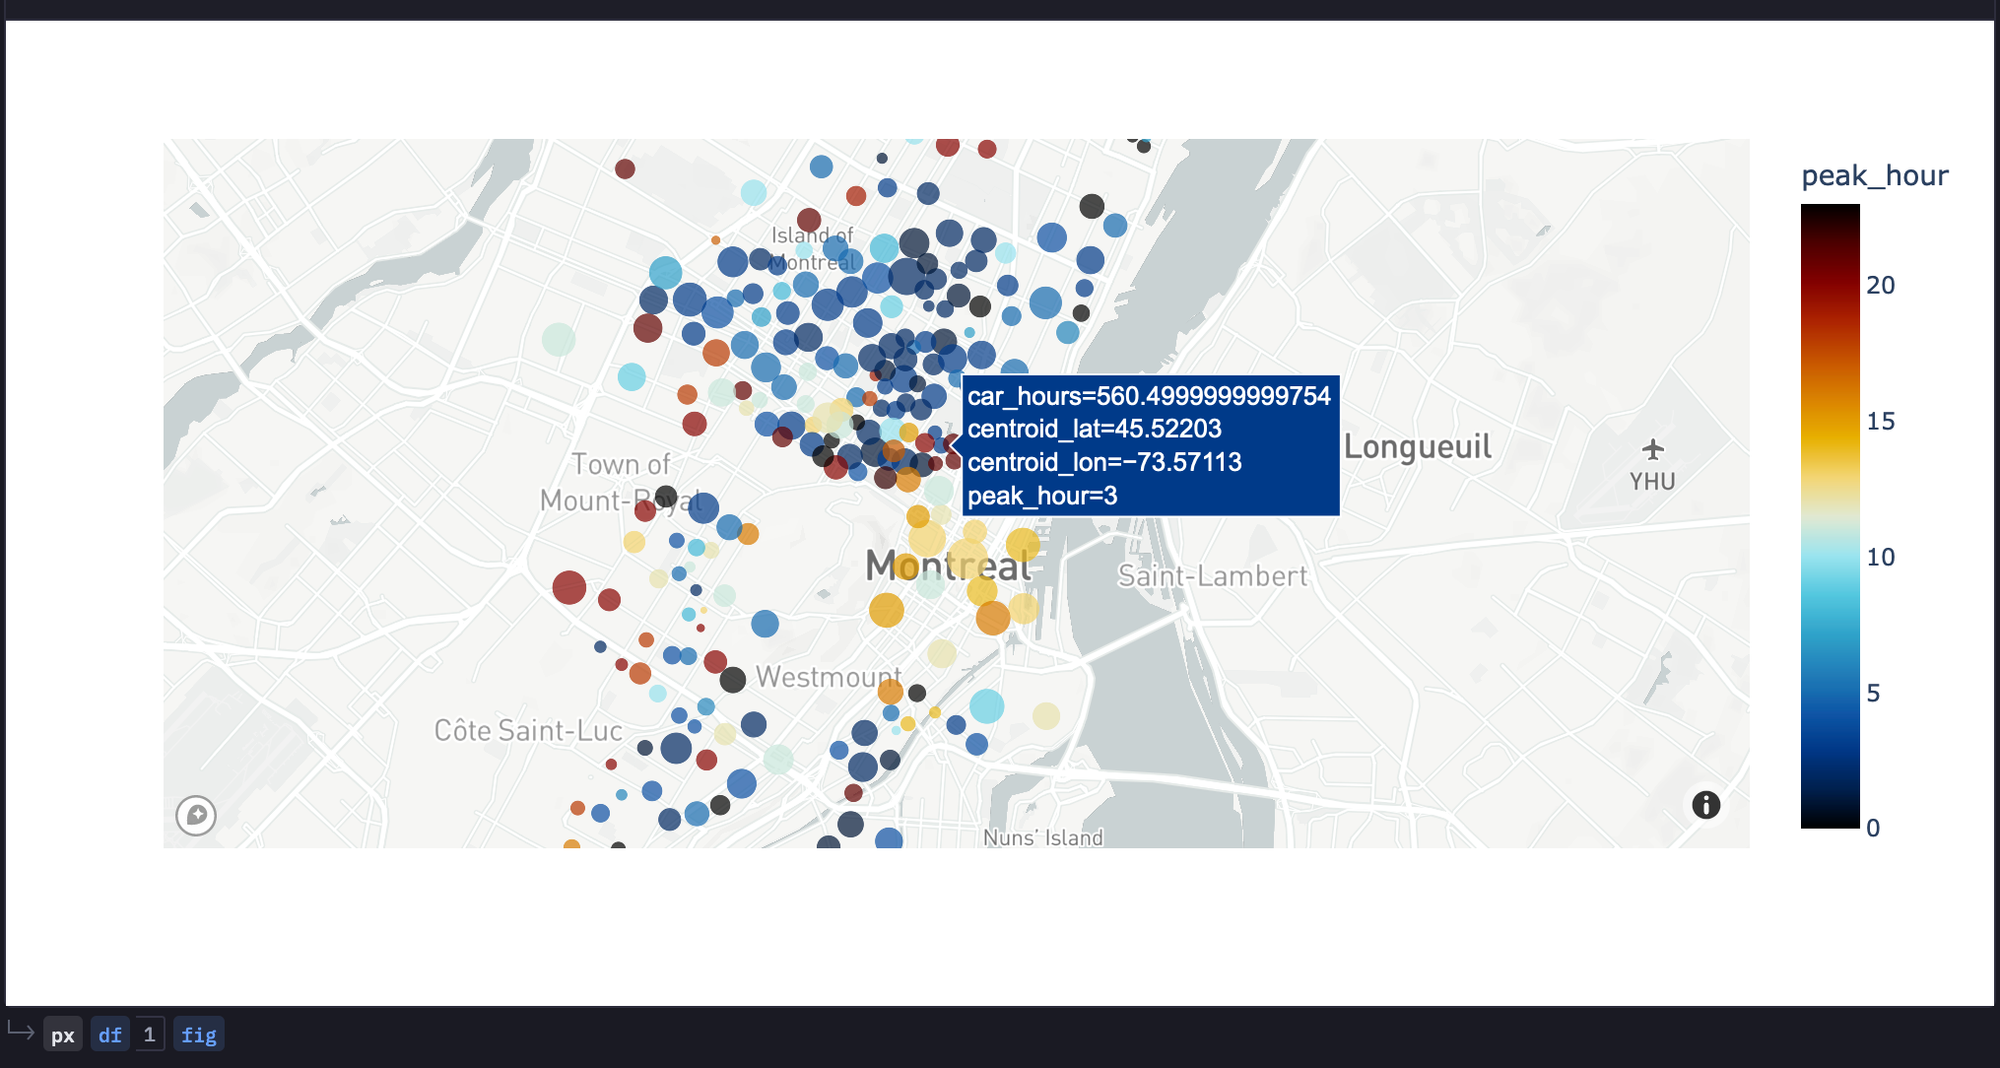Select the dark marker near Westmount

click(x=734, y=680)
